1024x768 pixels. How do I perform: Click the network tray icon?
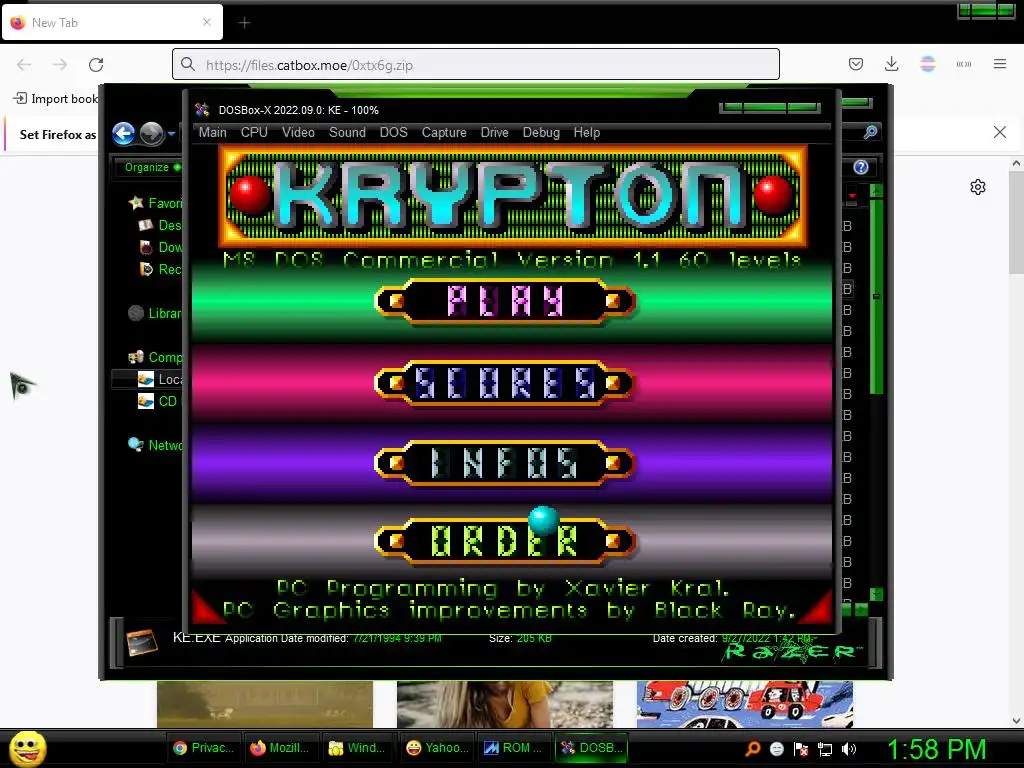click(x=825, y=748)
